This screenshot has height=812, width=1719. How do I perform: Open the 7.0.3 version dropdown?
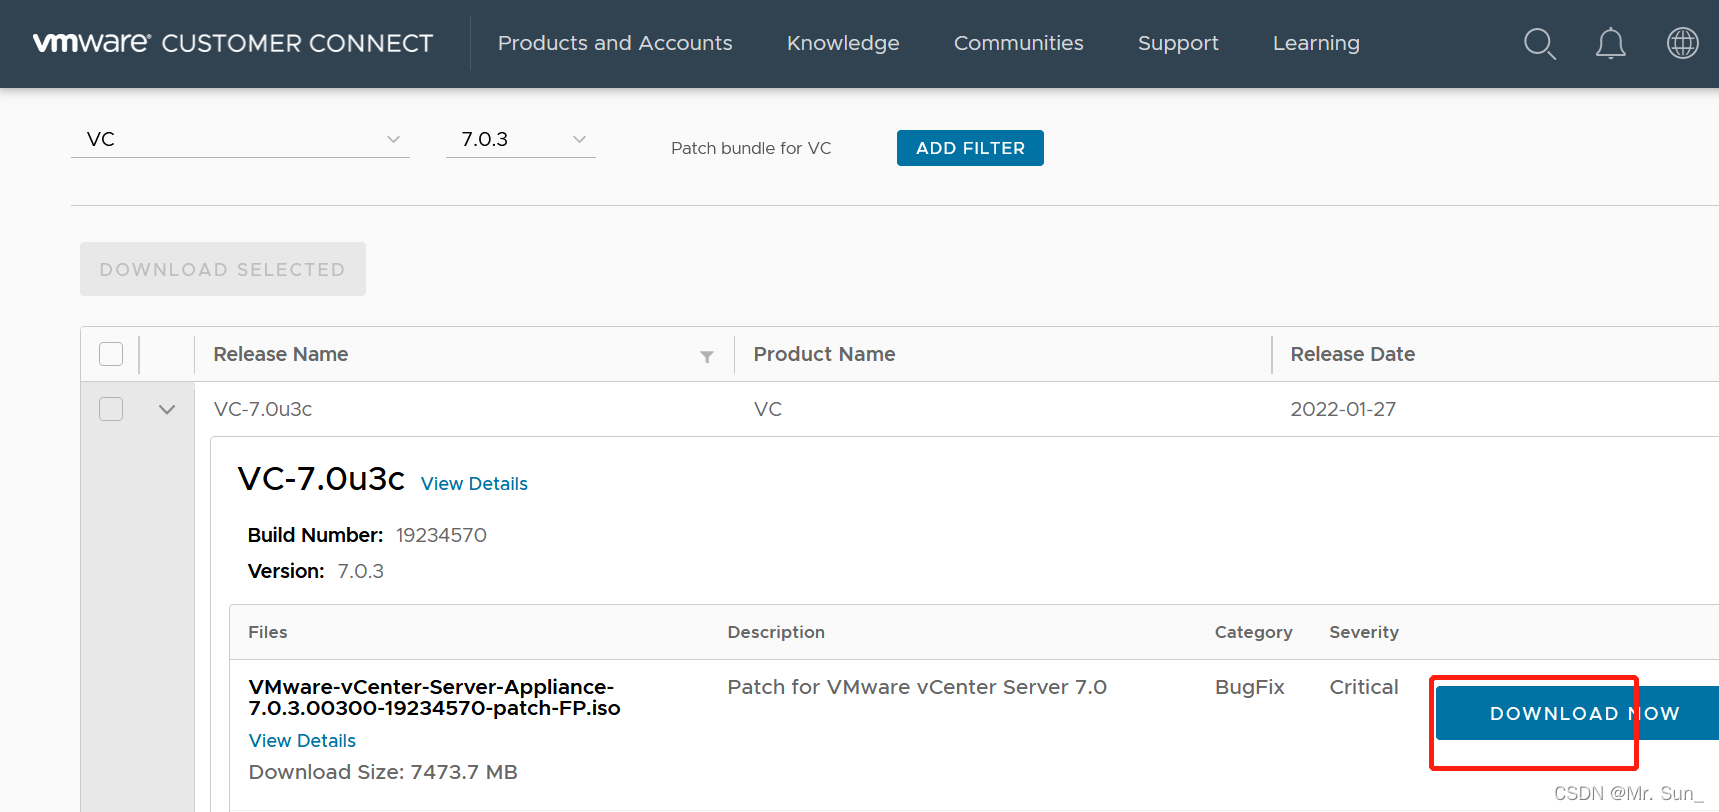[x=520, y=139]
